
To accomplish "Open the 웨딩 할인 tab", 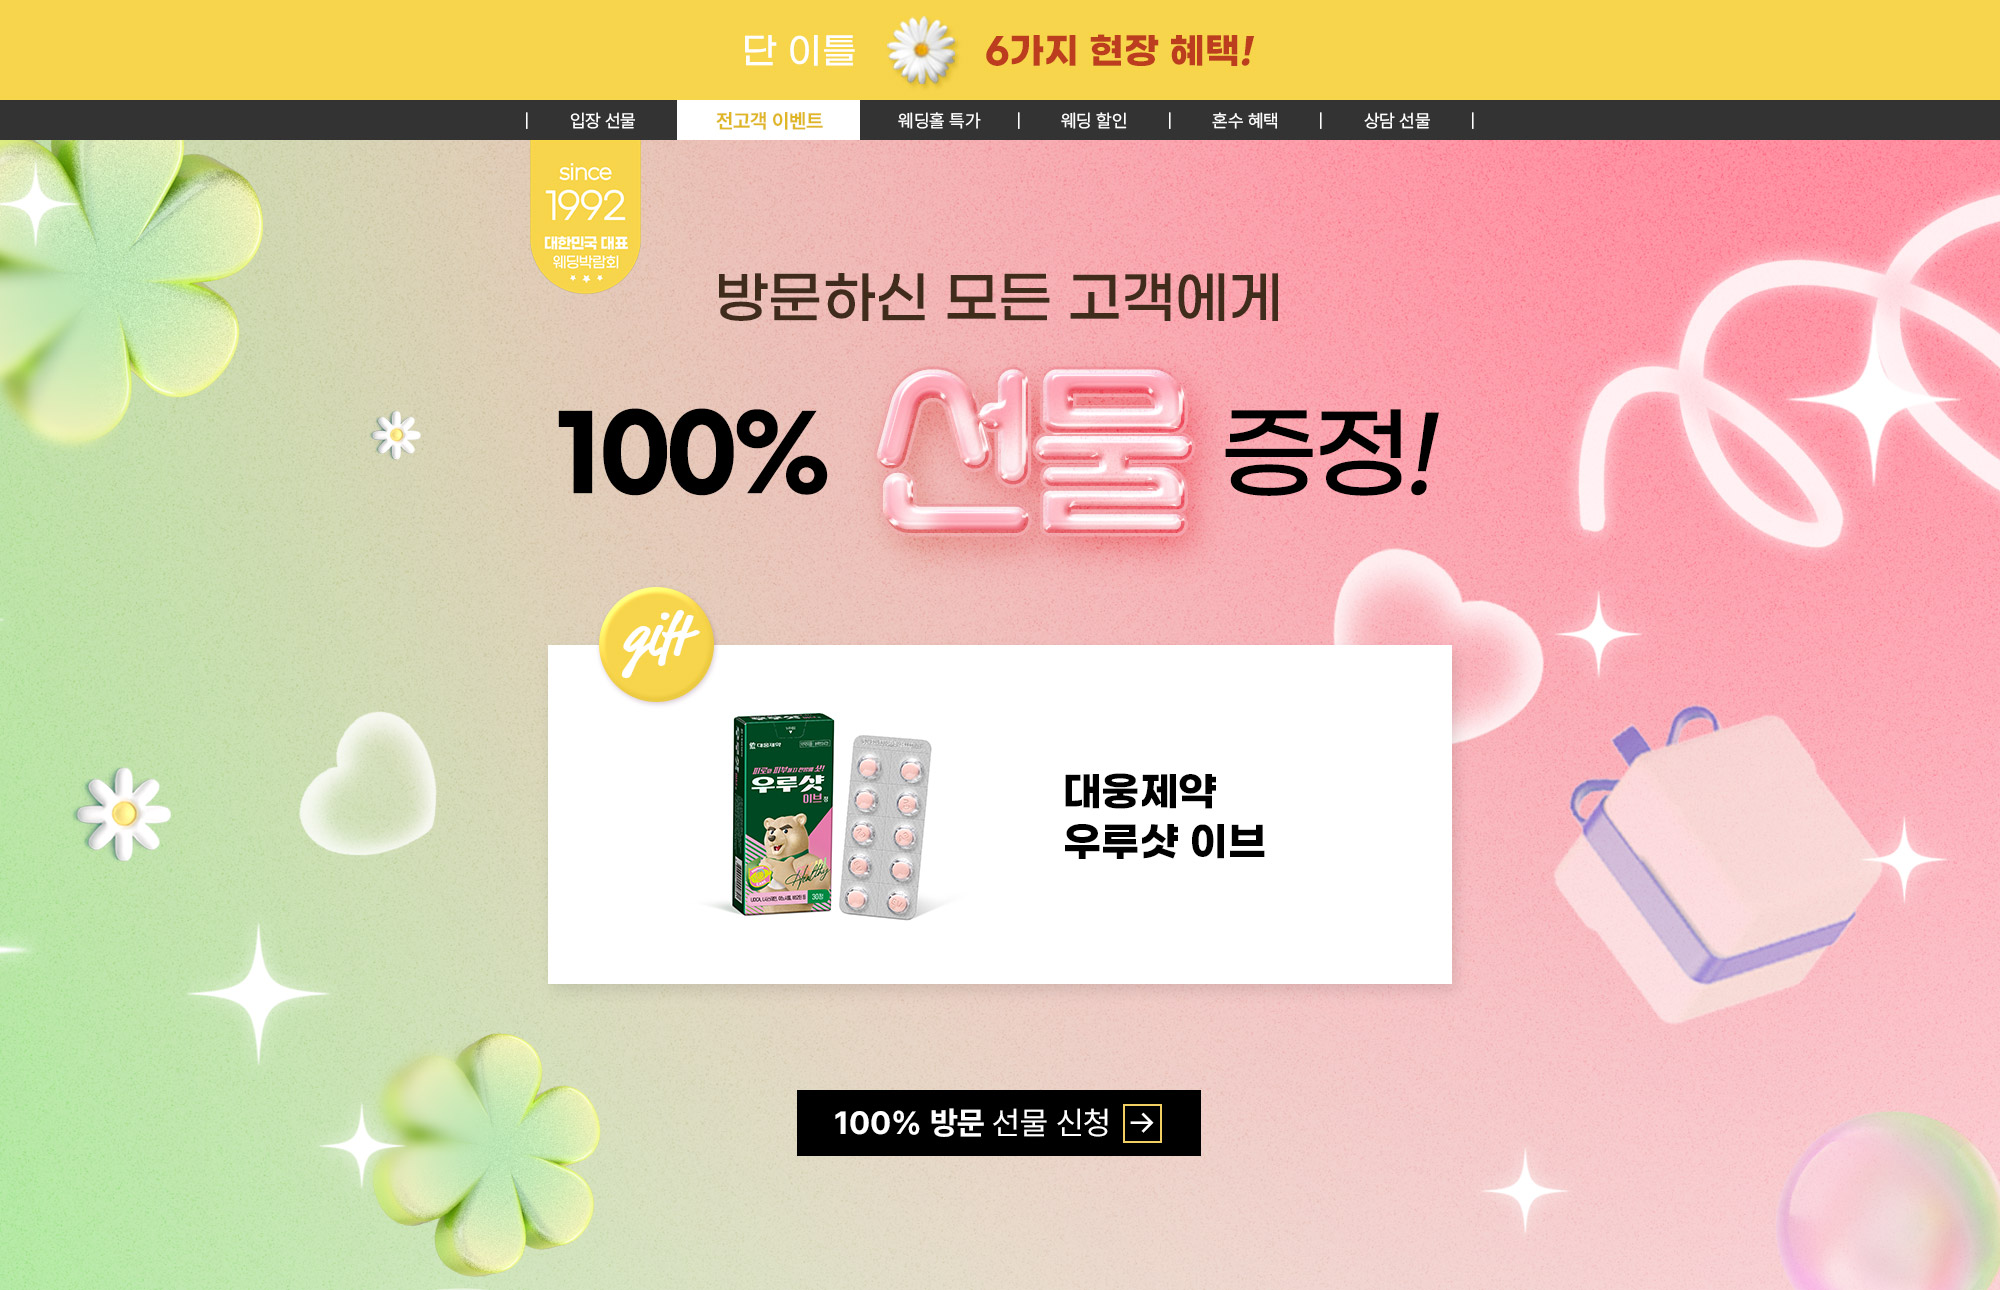I will click(x=1094, y=120).
